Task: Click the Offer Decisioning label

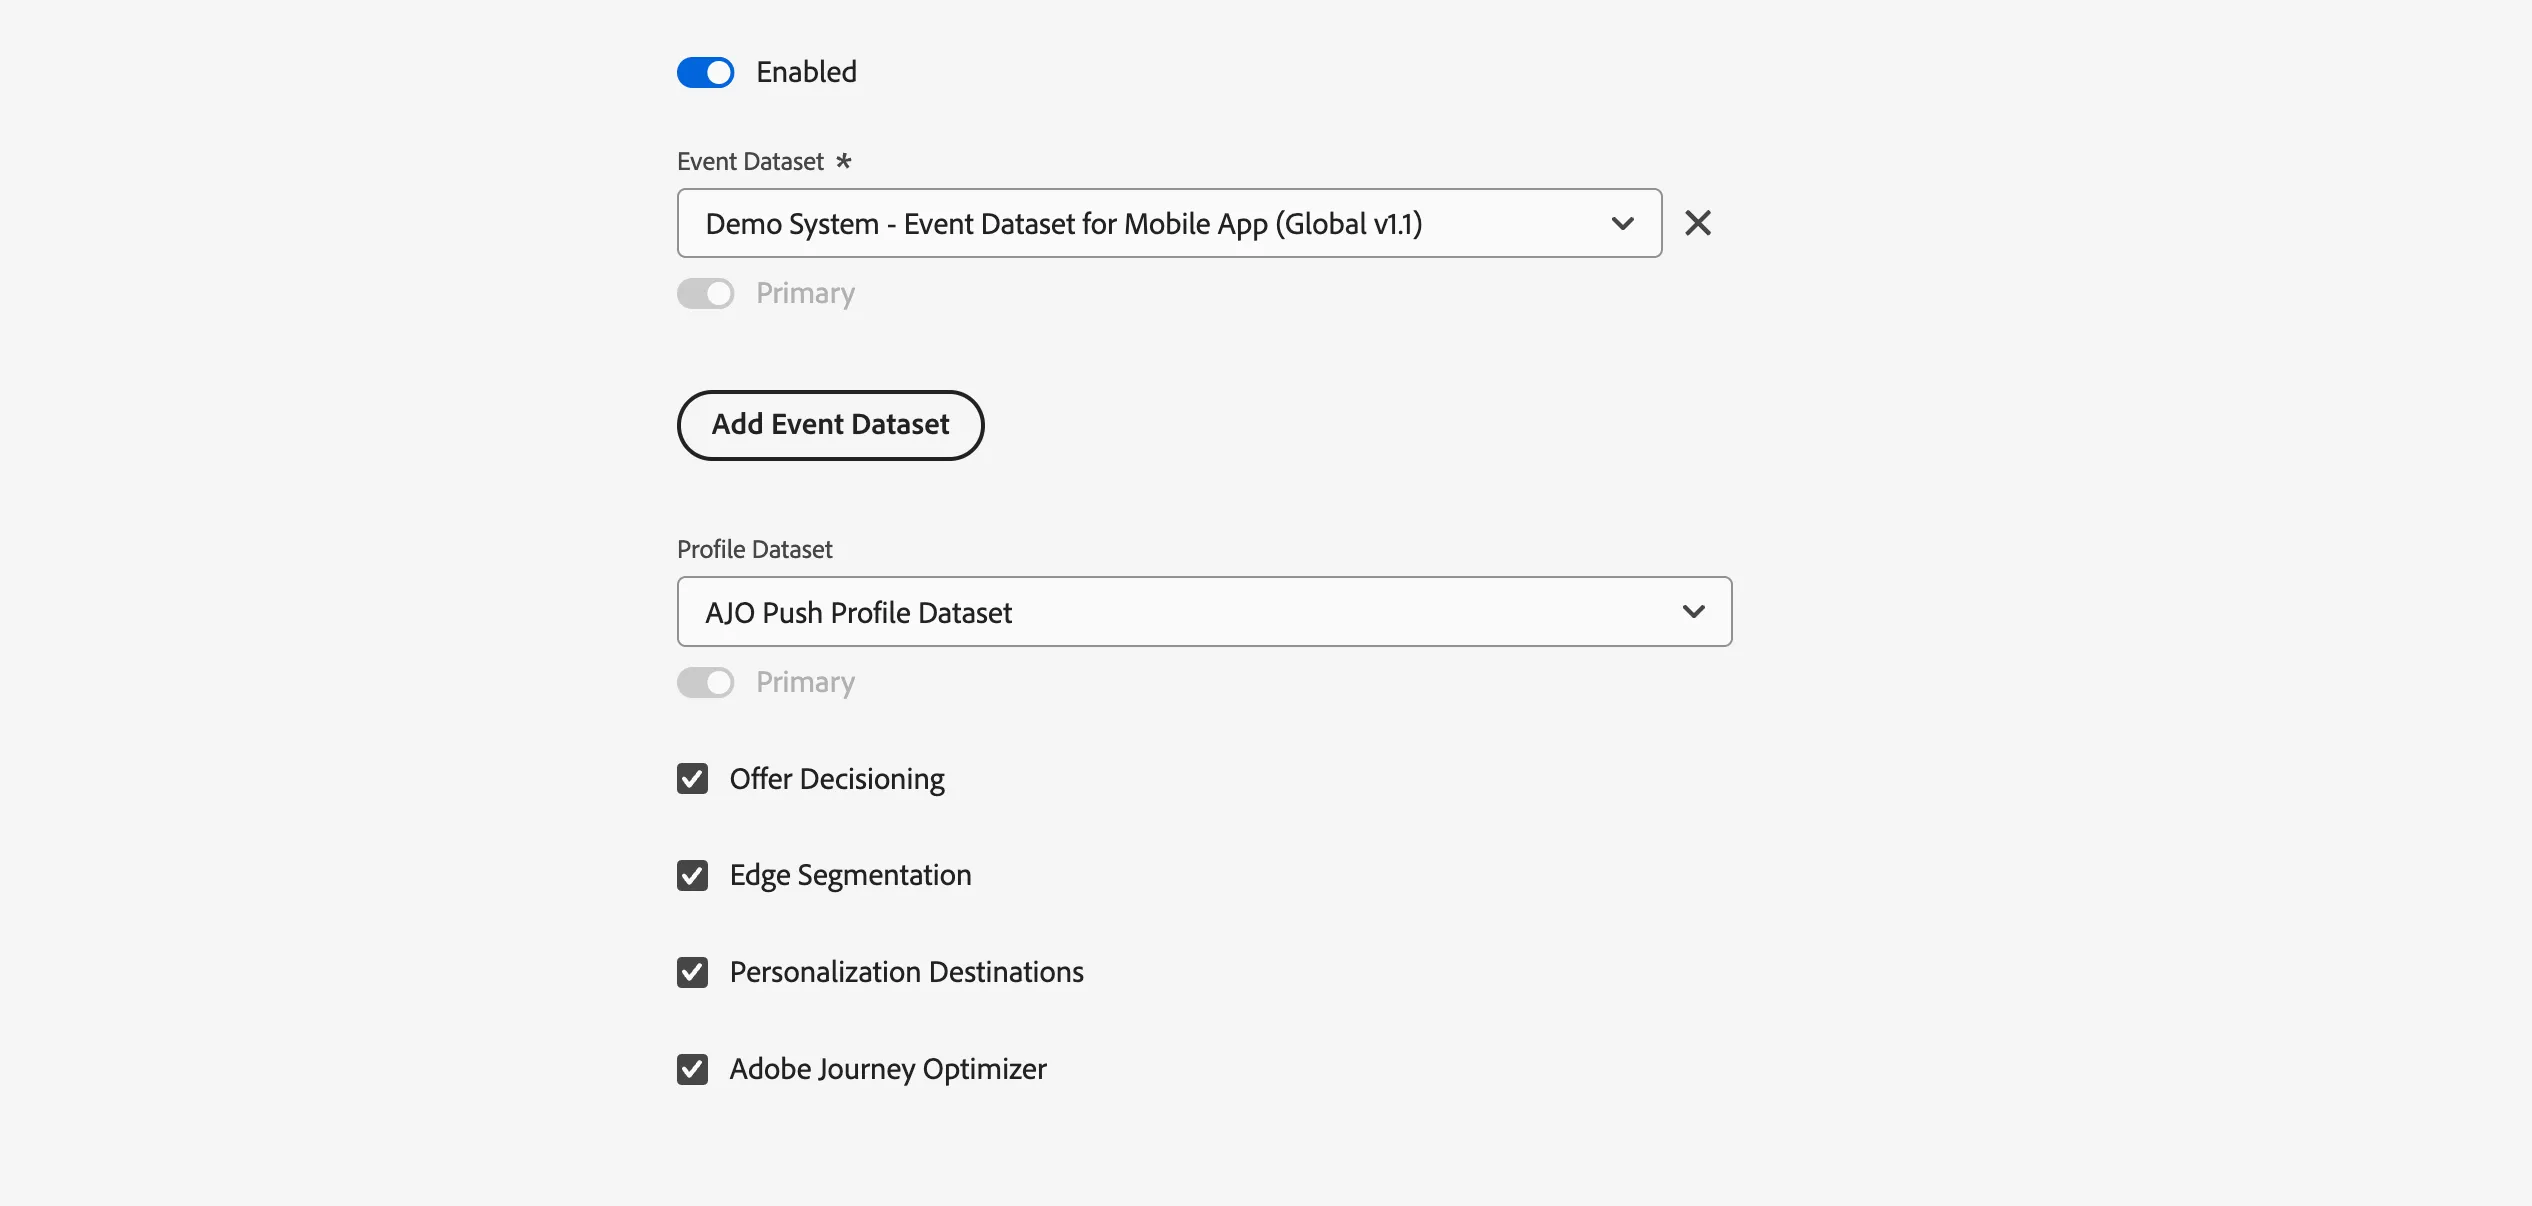Action: (837, 779)
